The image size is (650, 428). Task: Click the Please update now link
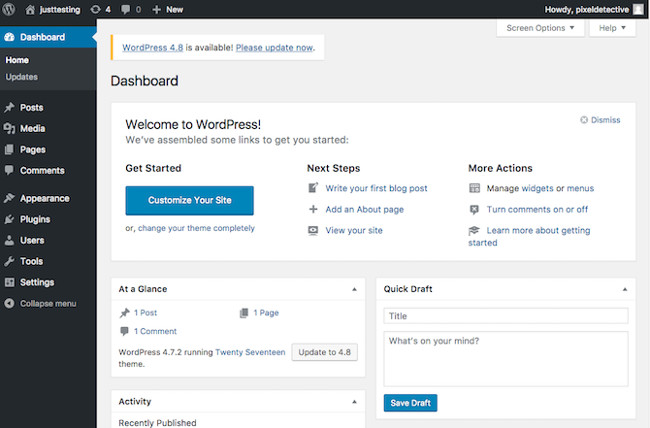[x=274, y=47]
